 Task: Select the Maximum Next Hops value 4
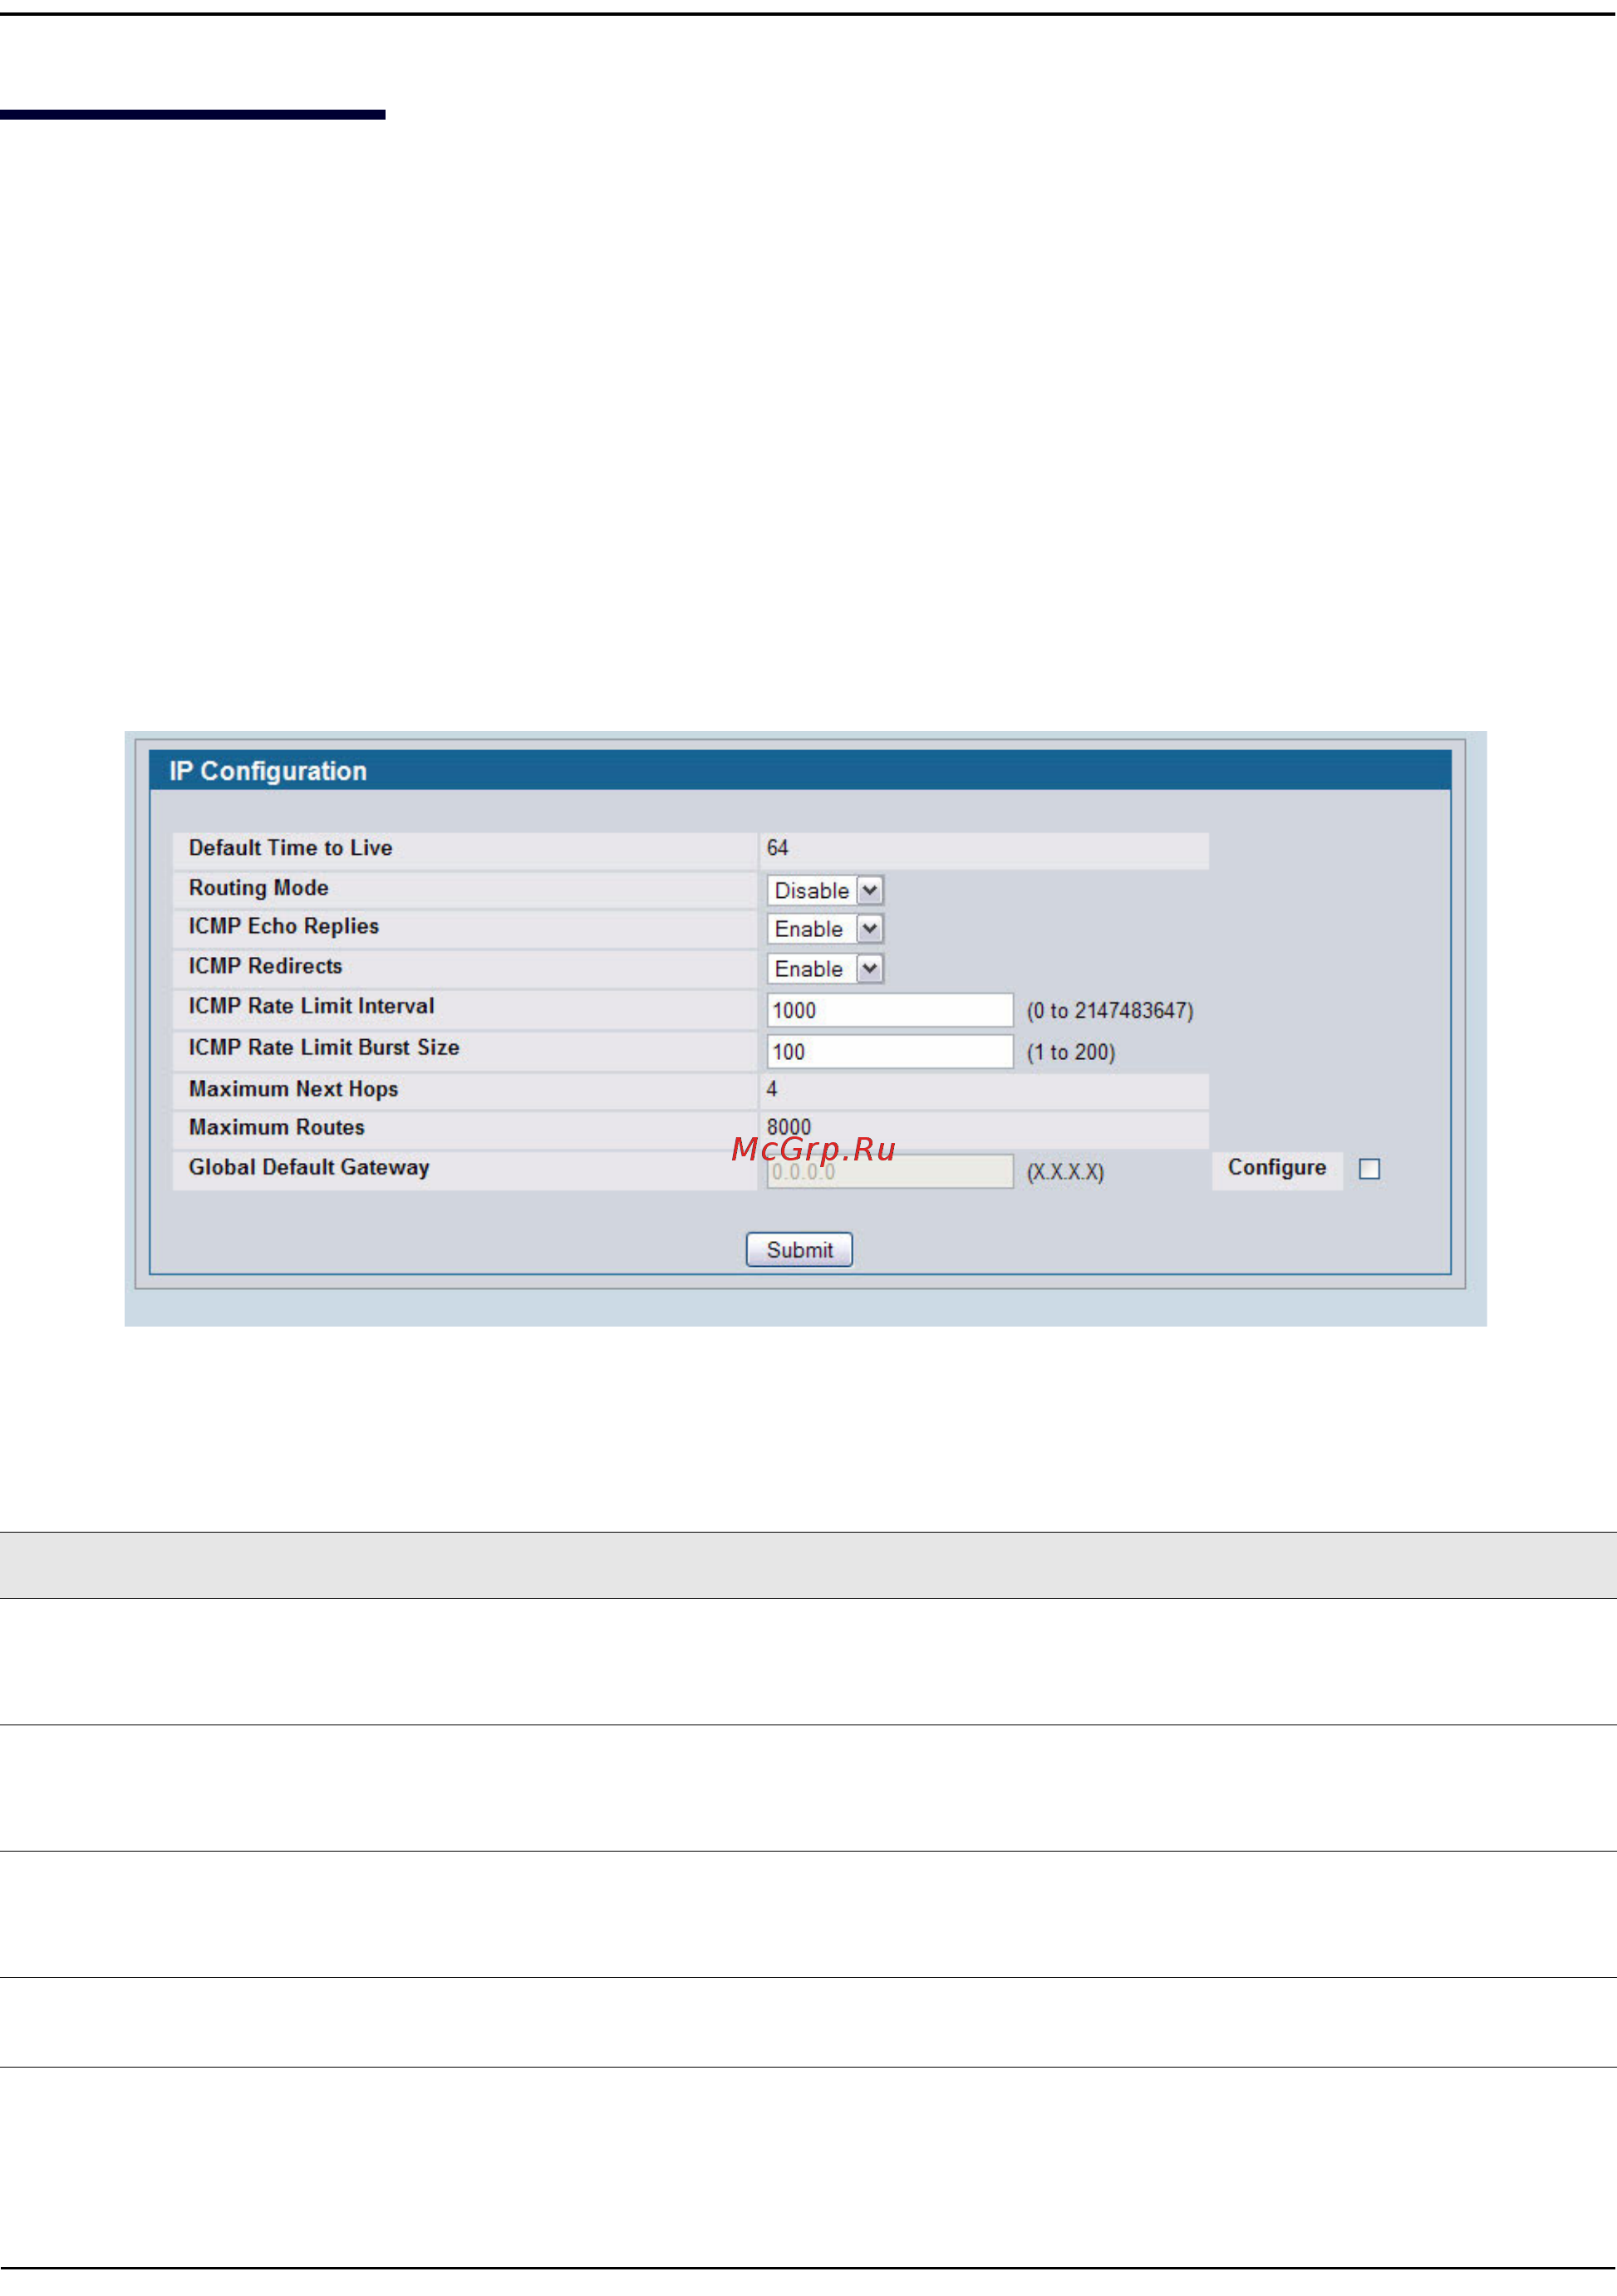[771, 1089]
